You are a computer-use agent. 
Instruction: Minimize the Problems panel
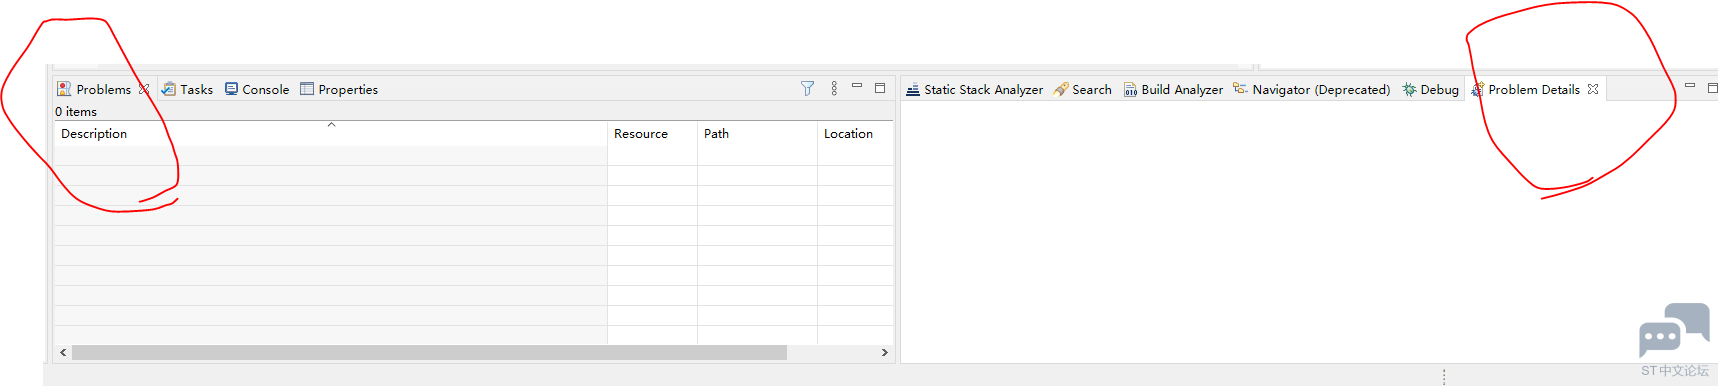click(x=857, y=87)
